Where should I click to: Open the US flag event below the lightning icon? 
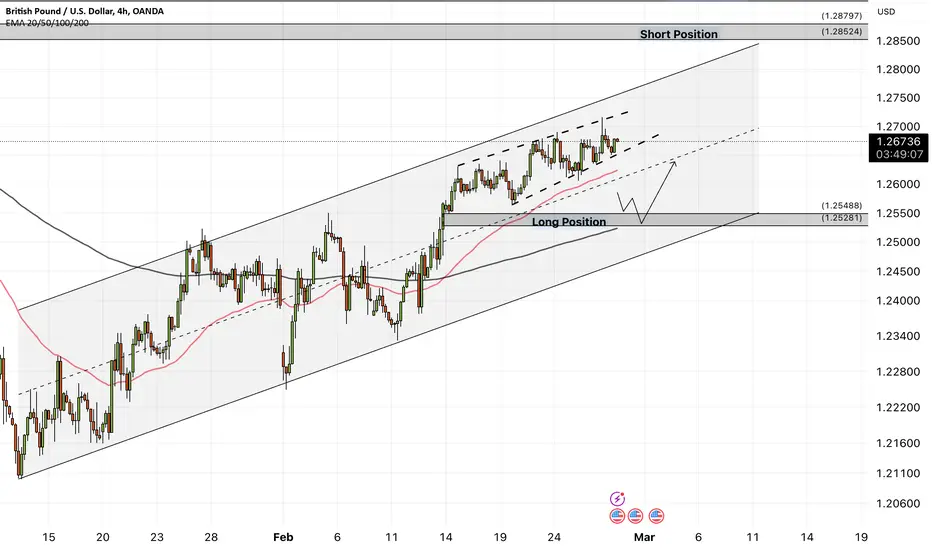(x=618, y=516)
